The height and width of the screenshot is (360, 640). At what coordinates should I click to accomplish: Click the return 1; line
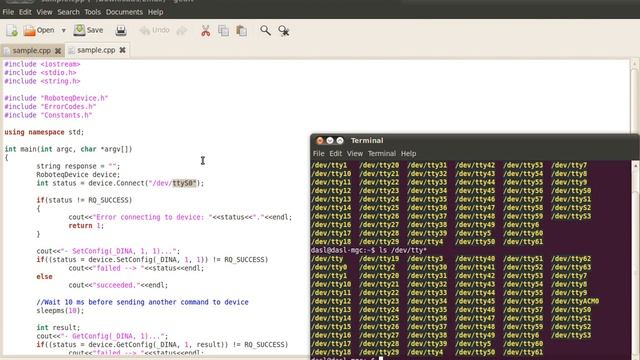point(86,226)
